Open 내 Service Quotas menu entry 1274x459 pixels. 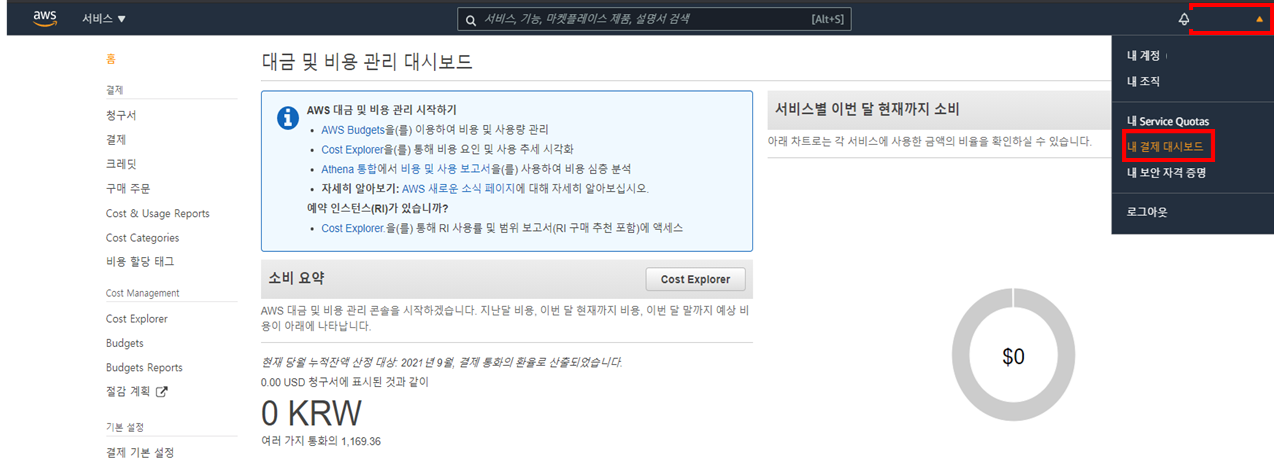(1167, 122)
